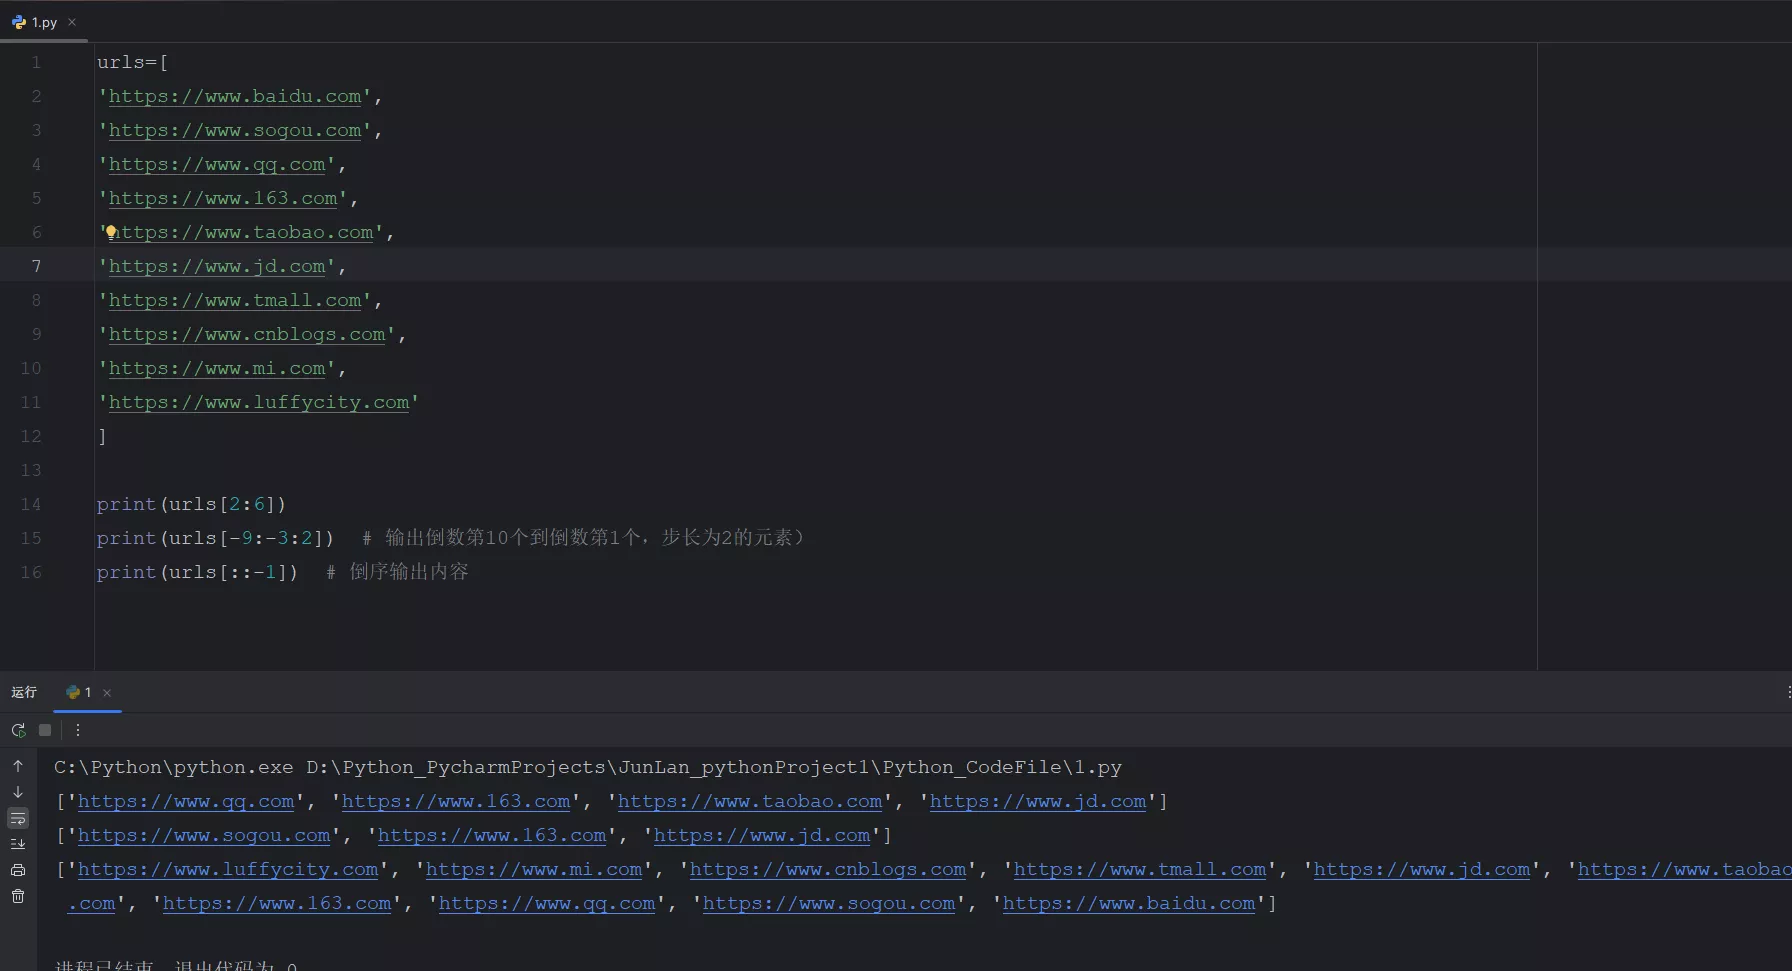Image resolution: width=1792 pixels, height=971 pixels.
Task: Click the yellow lightbulb quick-fix icon
Action: [111, 232]
